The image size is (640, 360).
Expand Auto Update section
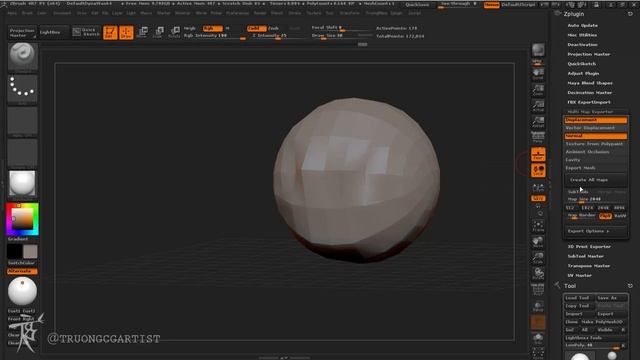coord(582,25)
